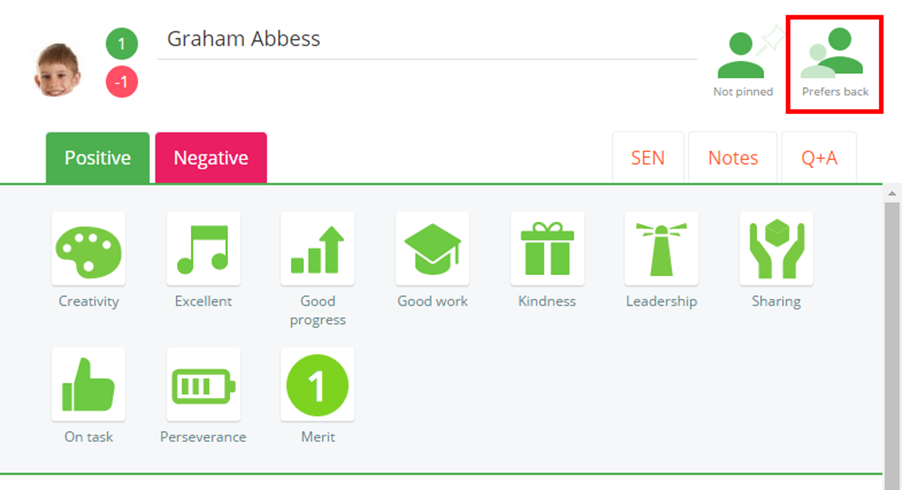The image size is (902, 490).
Task: Award the Creativity palette badge
Action: tap(89, 249)
